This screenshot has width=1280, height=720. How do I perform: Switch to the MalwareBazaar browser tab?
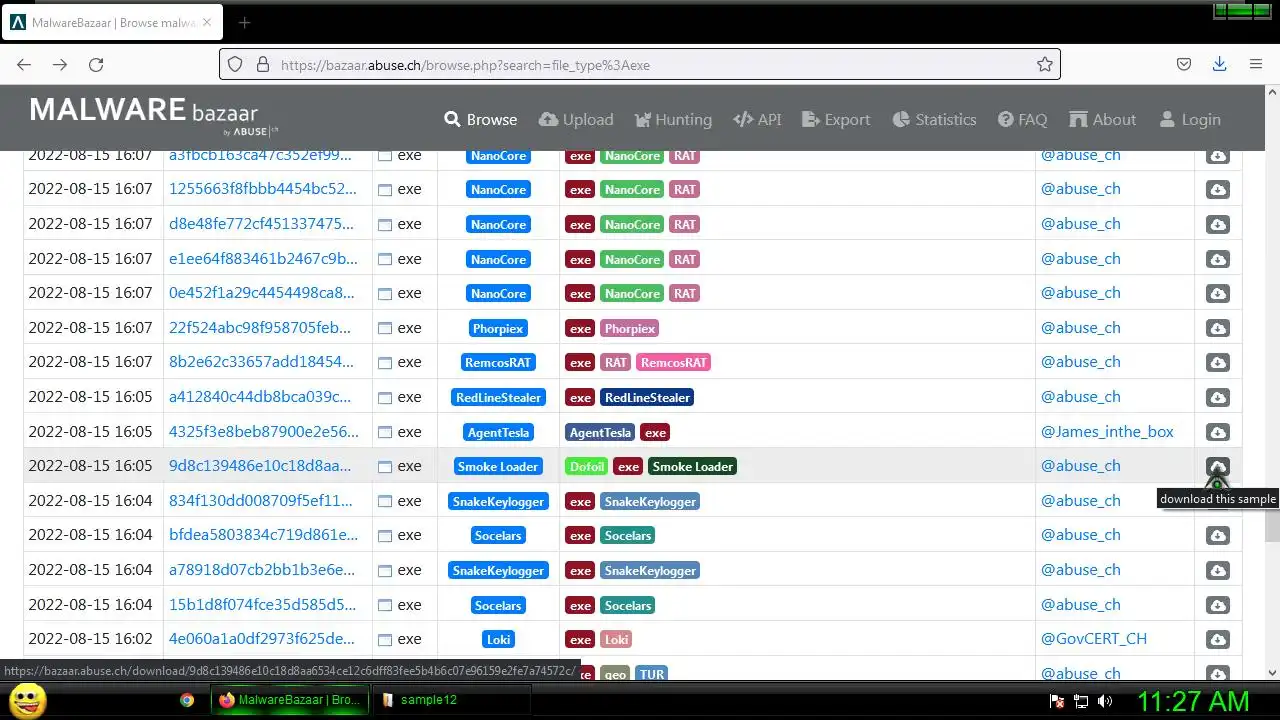(x=112, y=22)
